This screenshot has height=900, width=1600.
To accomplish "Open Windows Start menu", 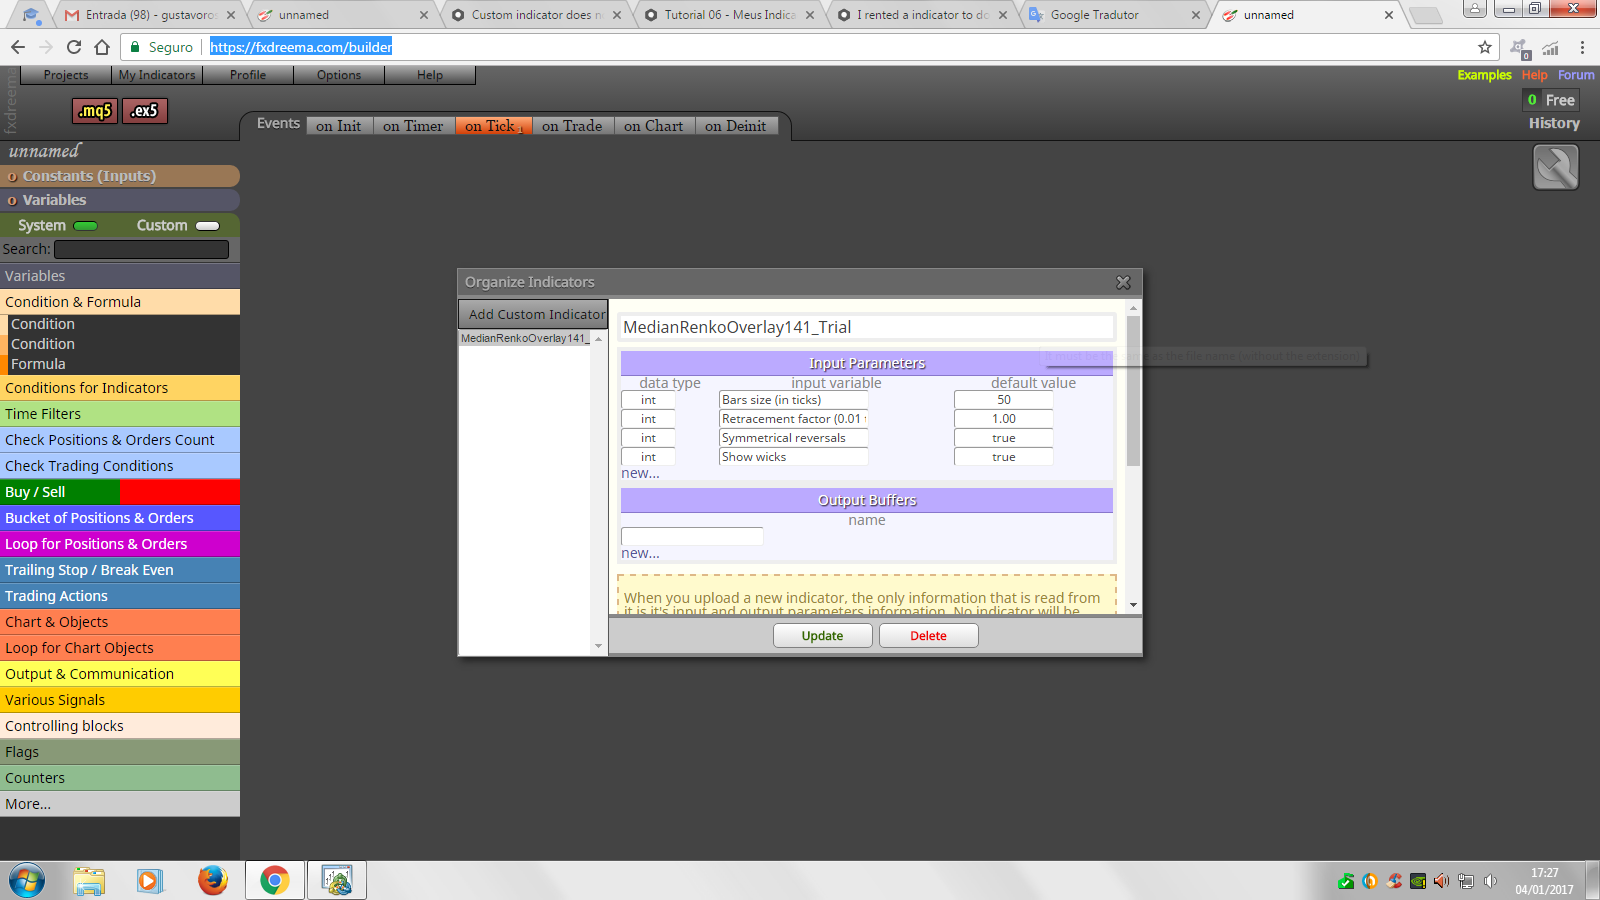I will point(27,881).
